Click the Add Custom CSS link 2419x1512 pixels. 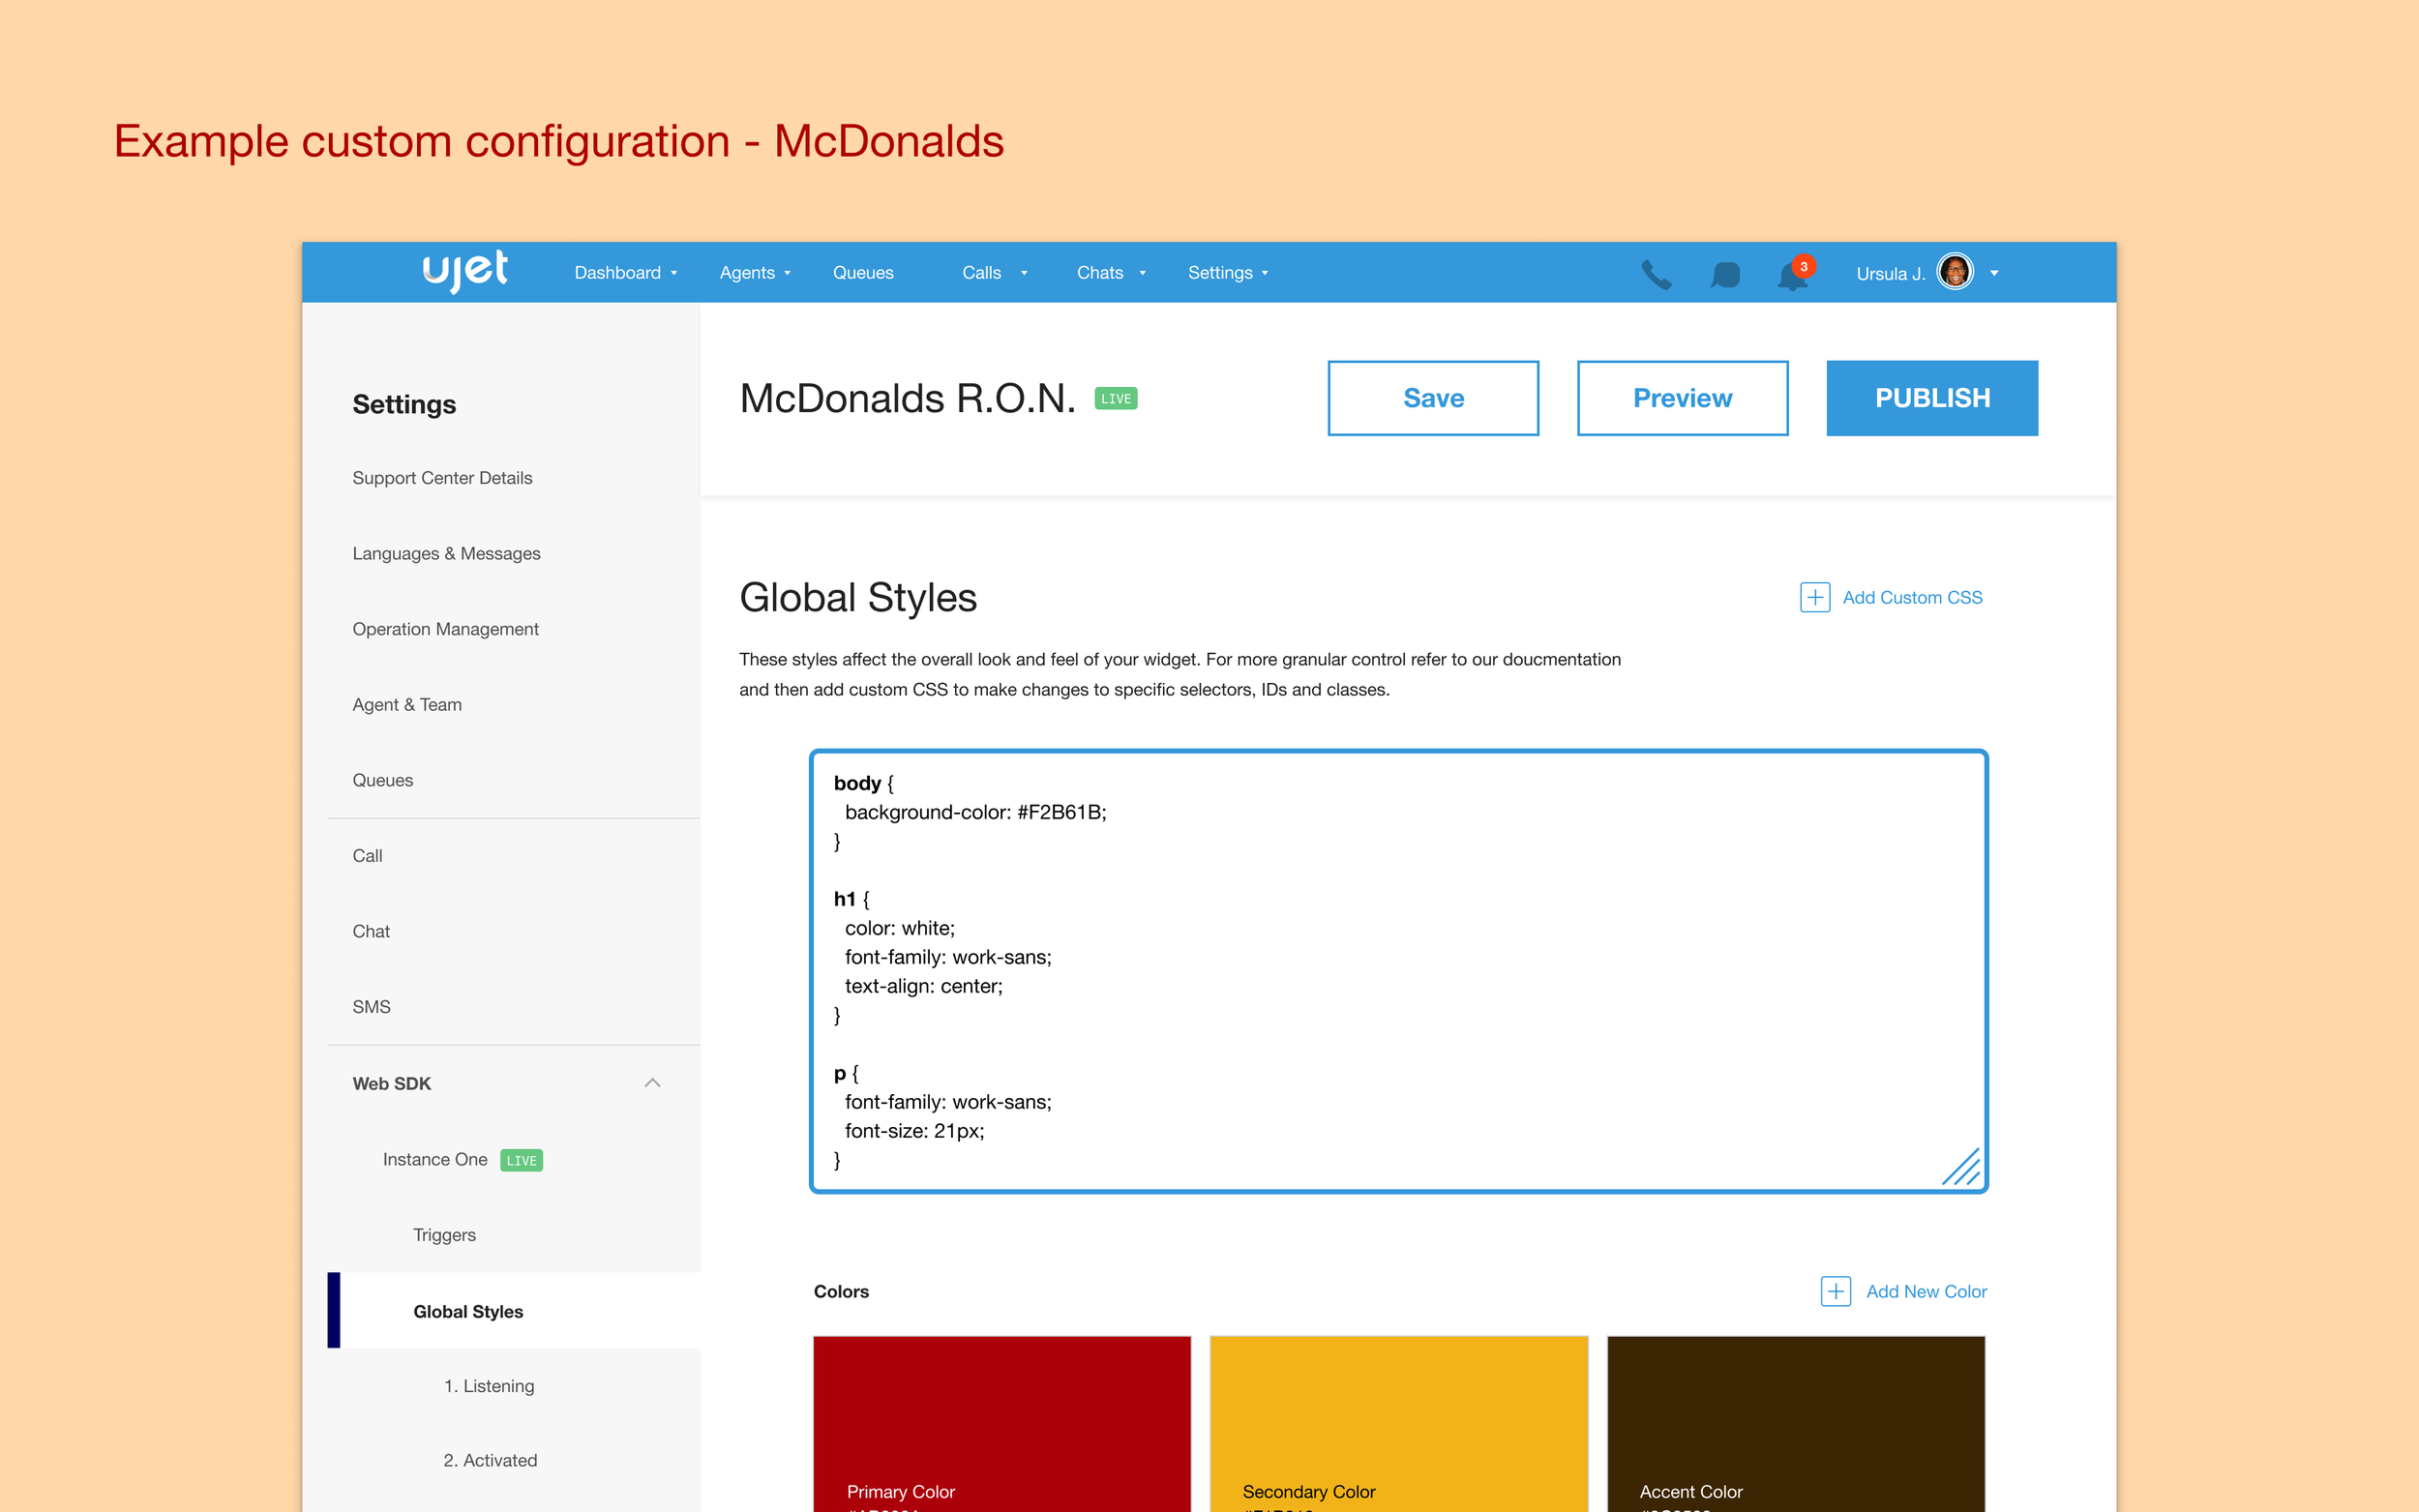tap(1912, 597)
